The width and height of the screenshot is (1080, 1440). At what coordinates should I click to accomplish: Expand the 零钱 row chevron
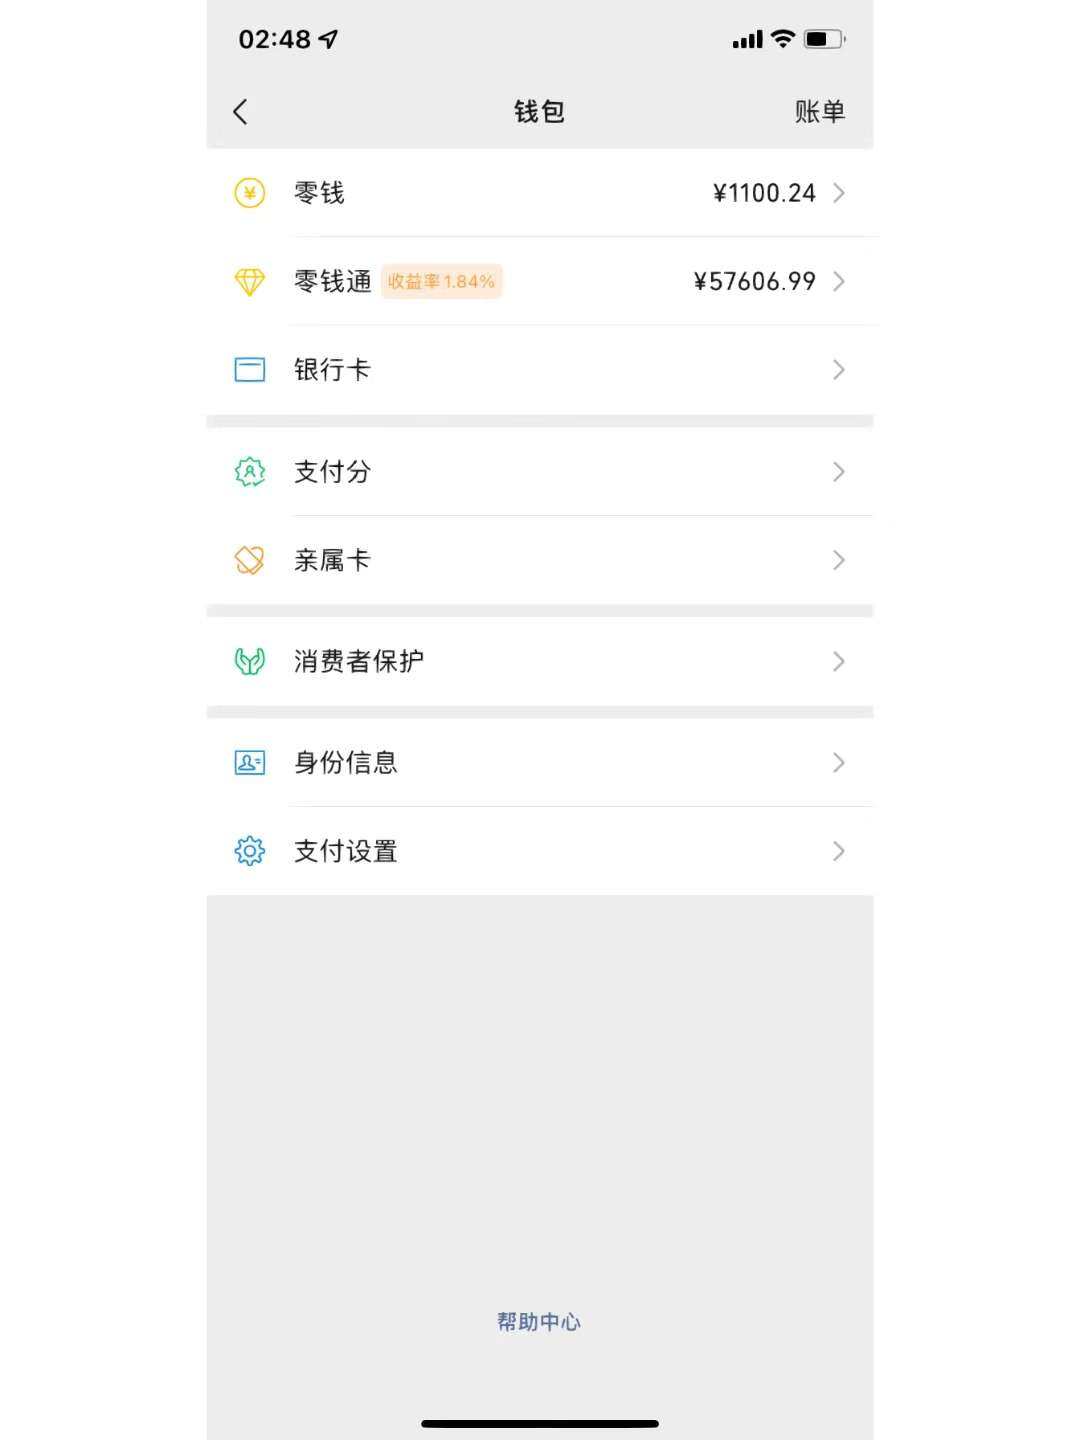839,193
